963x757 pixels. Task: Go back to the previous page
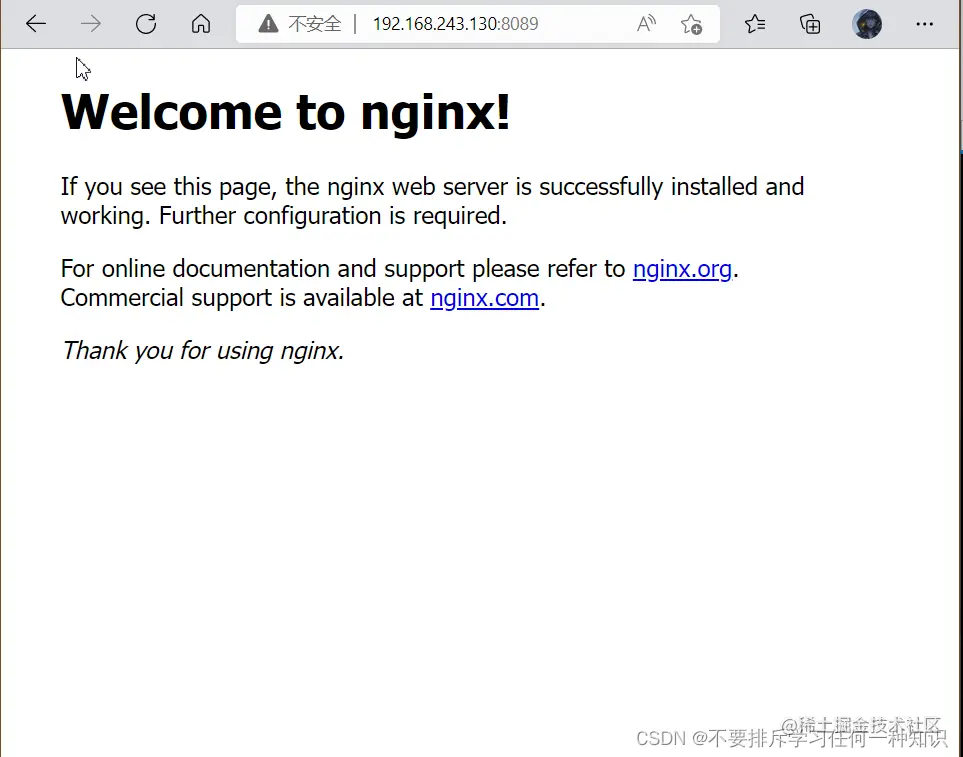tap(36, 24)
